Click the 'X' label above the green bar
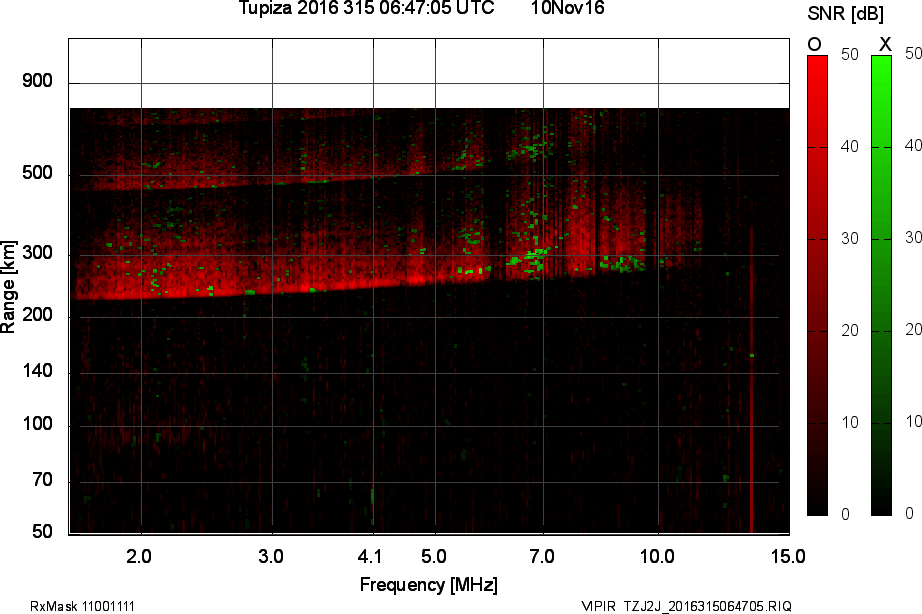This screenshot has height=614, width=922. pyautogui.click(x=885, y=44)
